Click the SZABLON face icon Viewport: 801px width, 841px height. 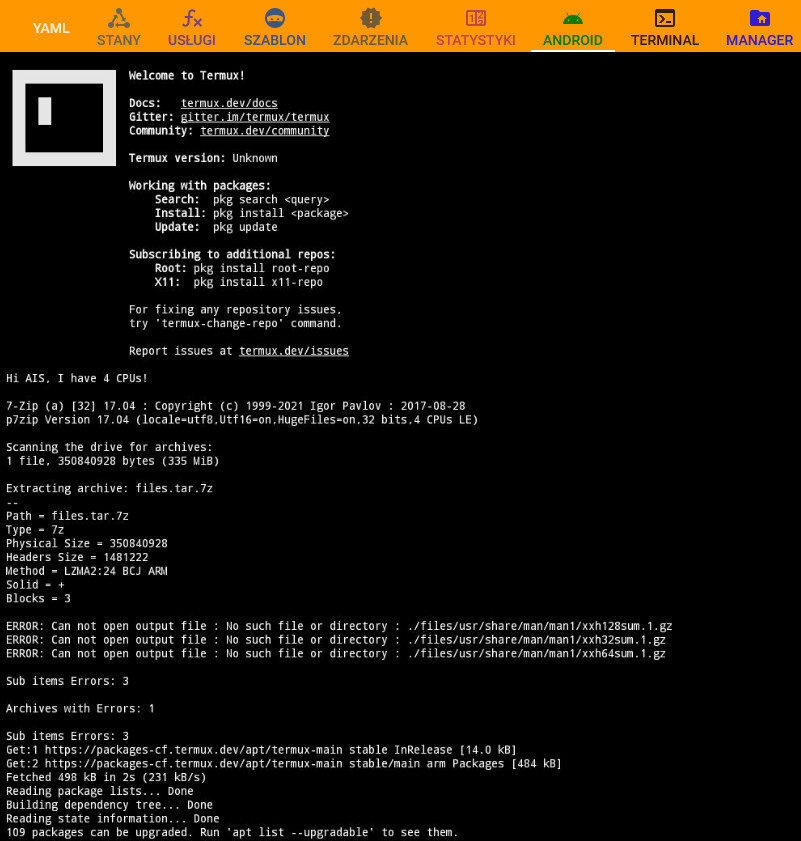(275, 18)
